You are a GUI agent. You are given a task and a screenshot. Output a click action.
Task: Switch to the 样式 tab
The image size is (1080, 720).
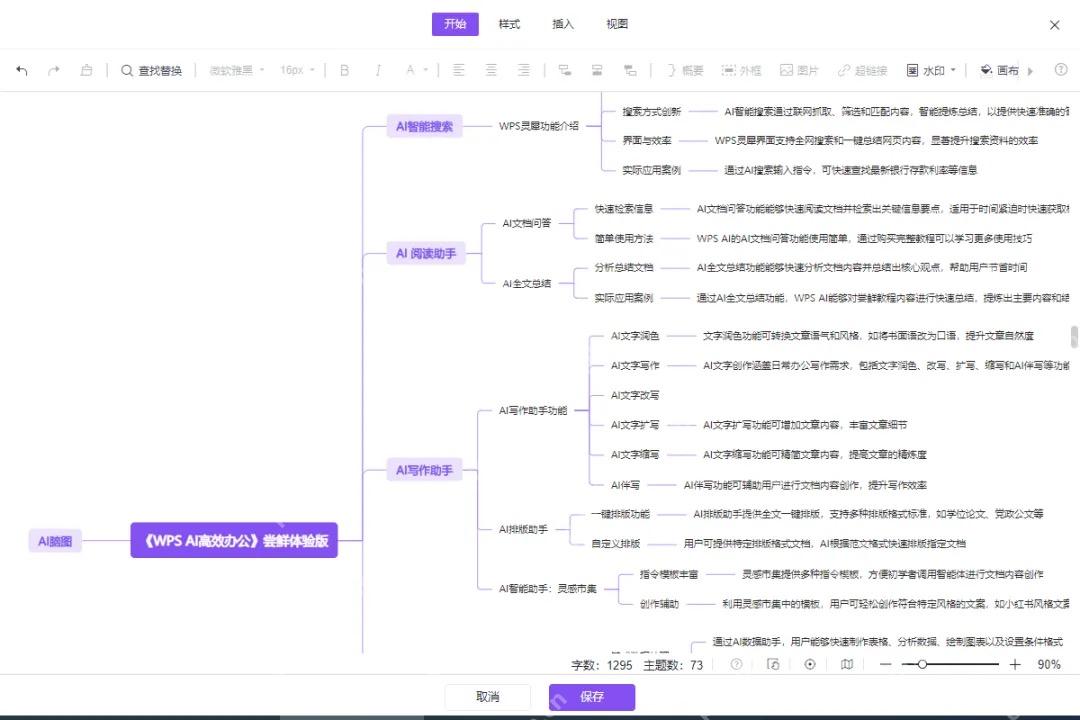[x=509, y=24]
